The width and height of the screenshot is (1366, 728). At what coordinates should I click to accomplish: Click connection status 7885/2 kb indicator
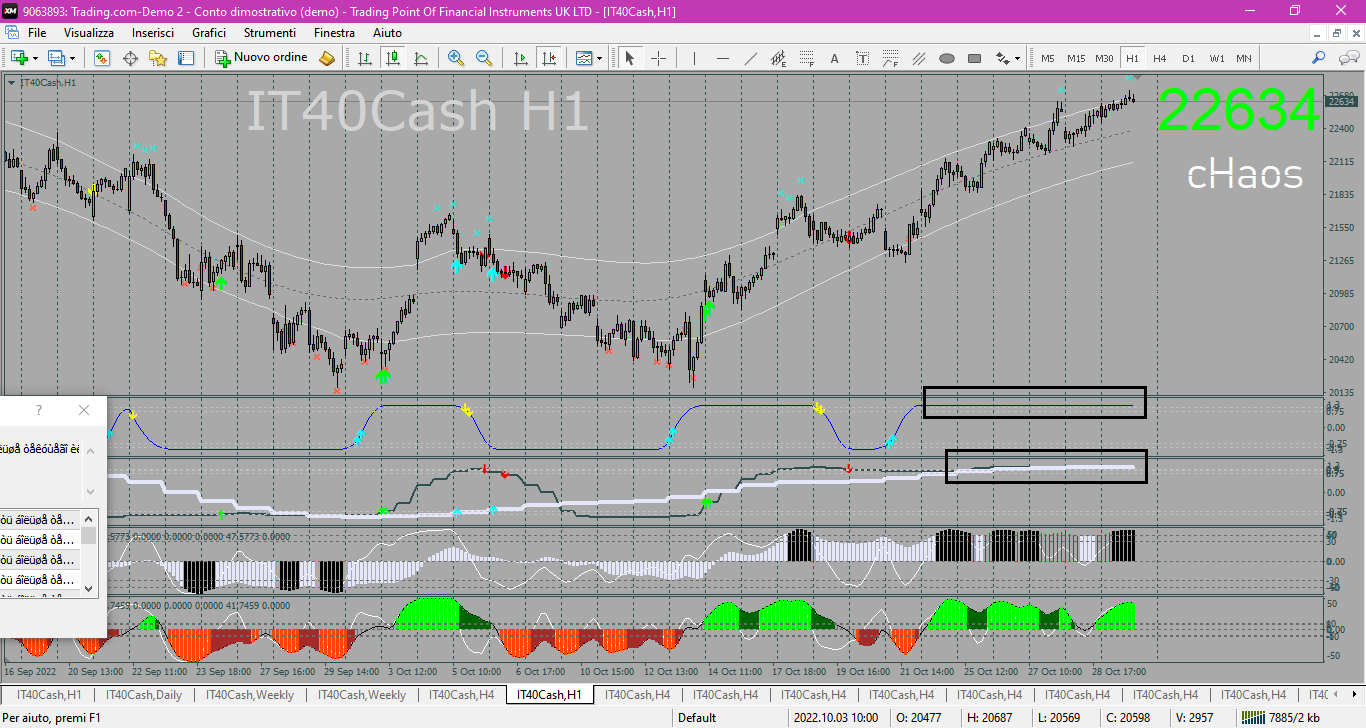(x=1283, y=717)
